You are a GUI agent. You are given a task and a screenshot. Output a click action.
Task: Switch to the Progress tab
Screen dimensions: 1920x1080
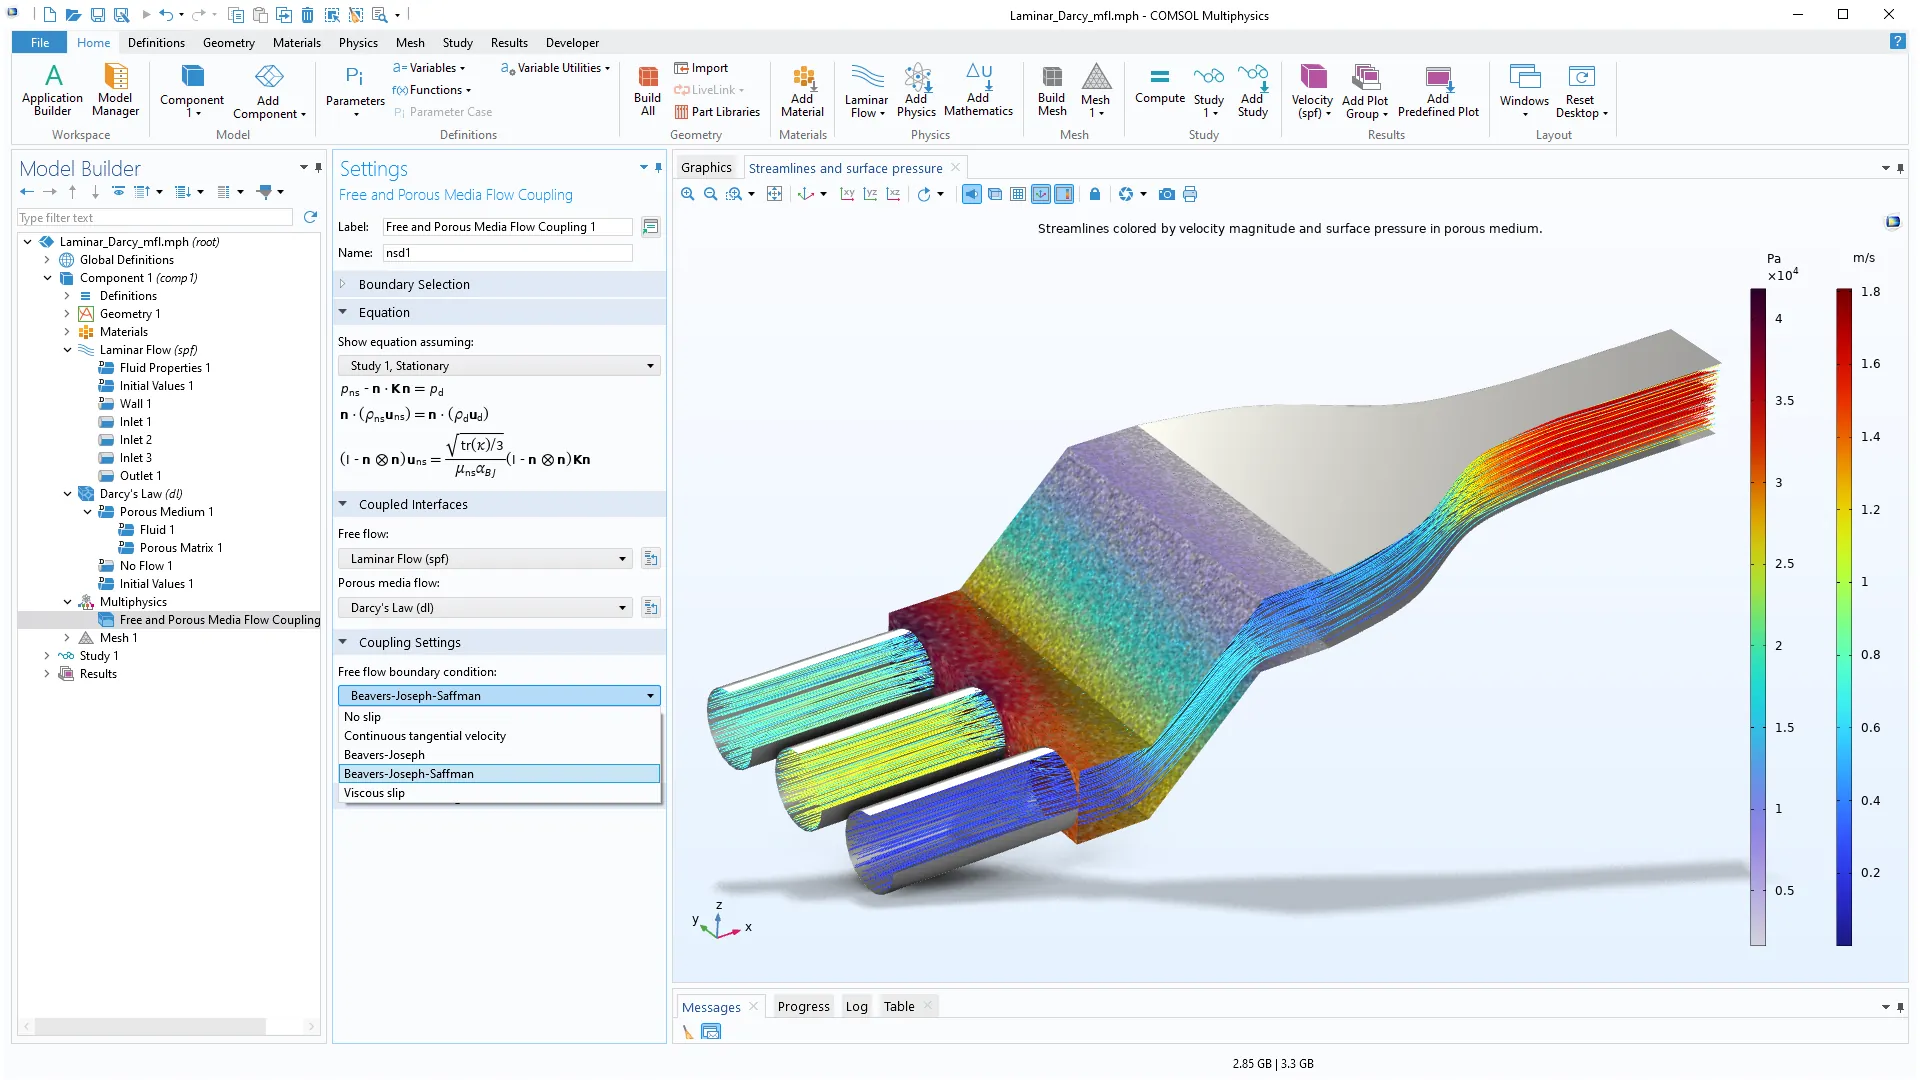tap(803, 1007)
